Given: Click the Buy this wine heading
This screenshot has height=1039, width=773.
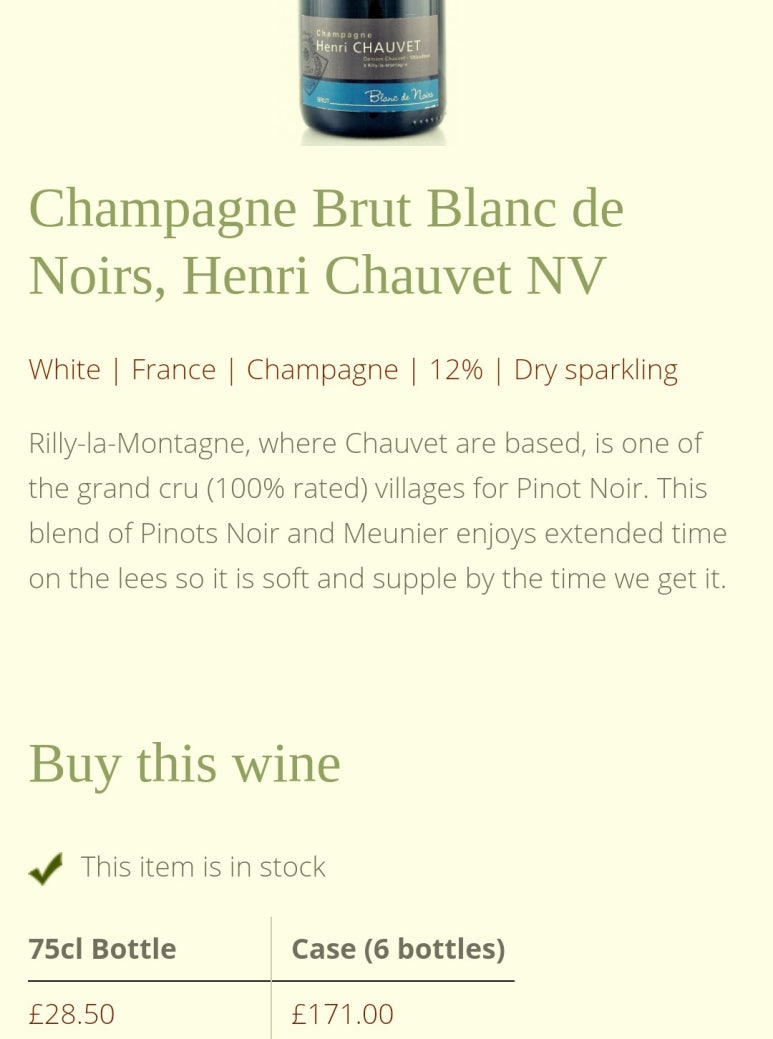Looking at the screenshot, I should 184,764.
